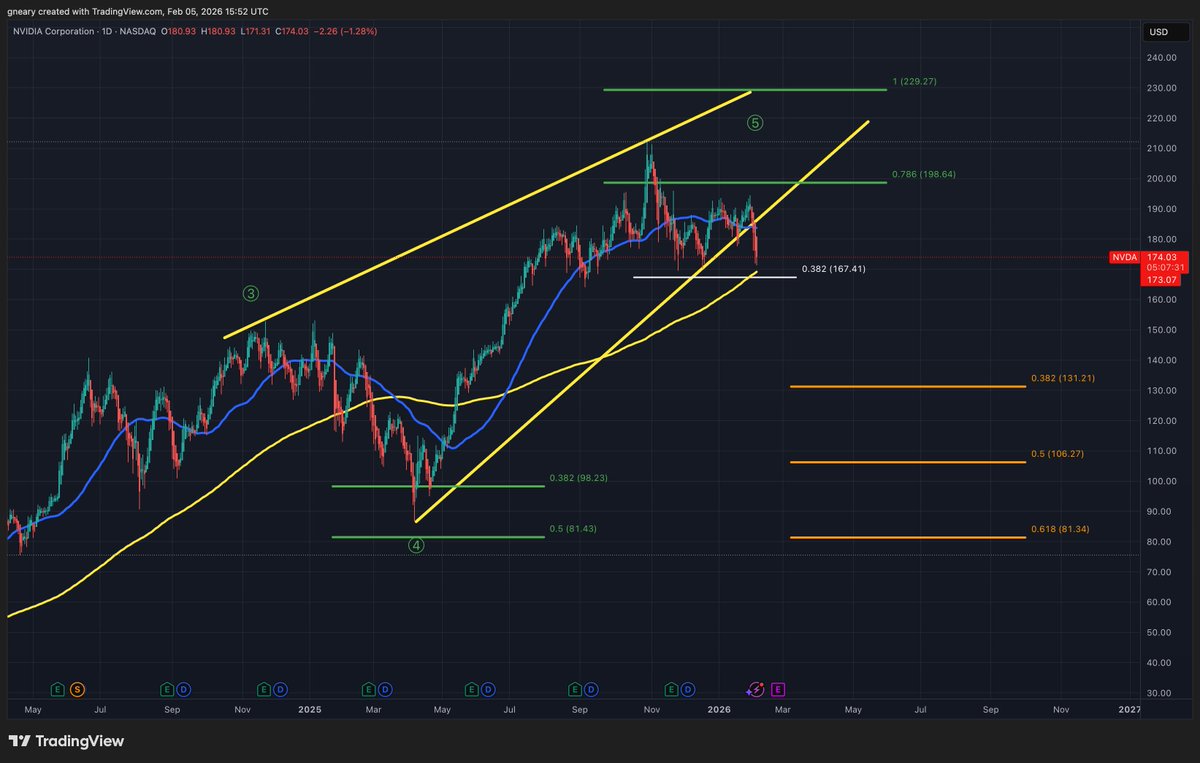
Task: Select the earnings E marker near Nov 2025
Action: pyautogui.click(x=672, y=689)
